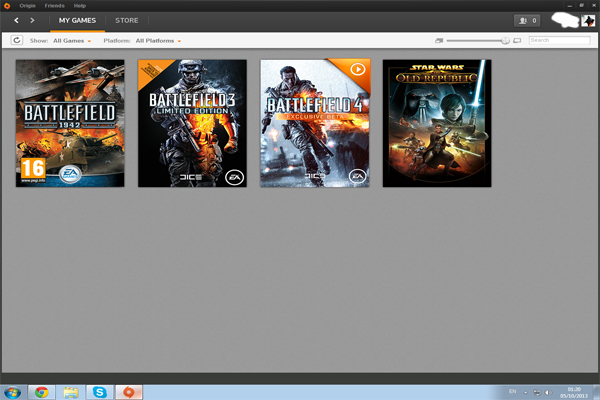Launch Google Chrome from the taskbar
Viewport: 600px width, 400px height.
pos(42,392)
